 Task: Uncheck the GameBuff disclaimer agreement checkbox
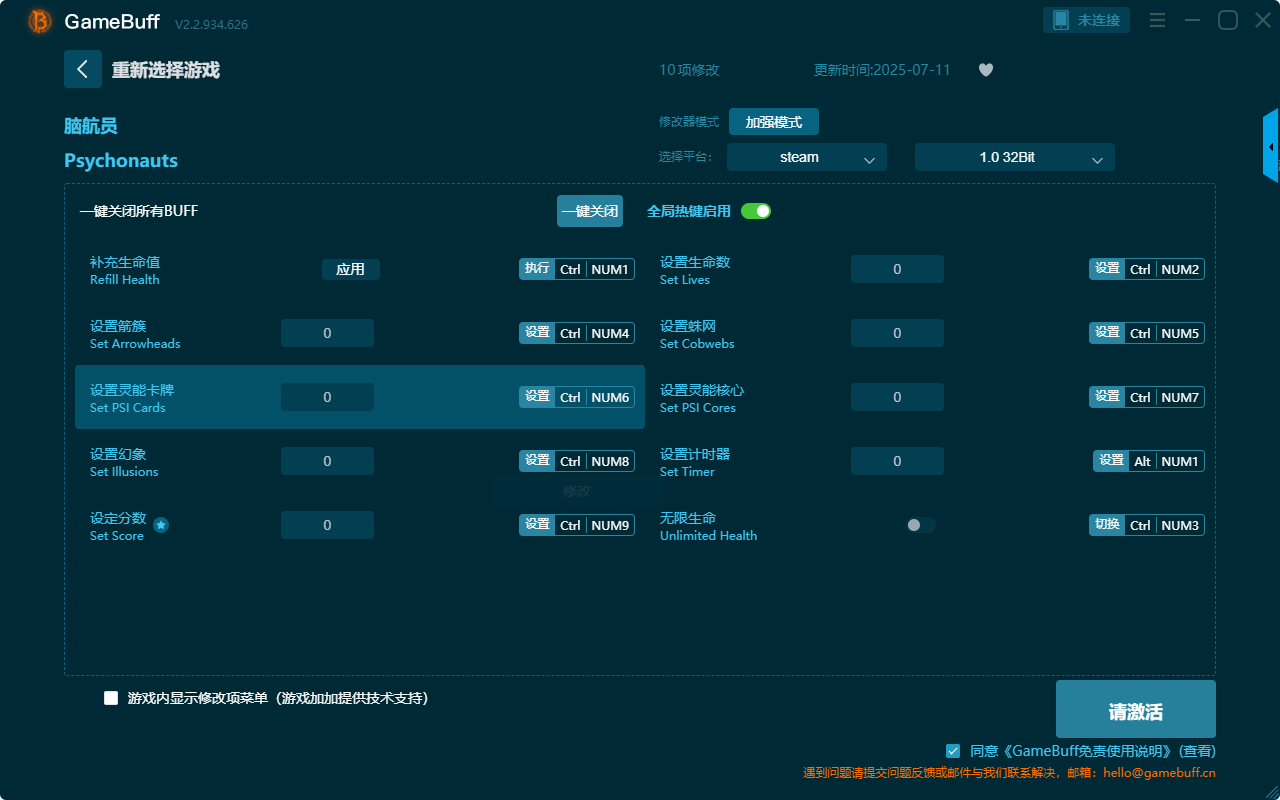(953, 750)
